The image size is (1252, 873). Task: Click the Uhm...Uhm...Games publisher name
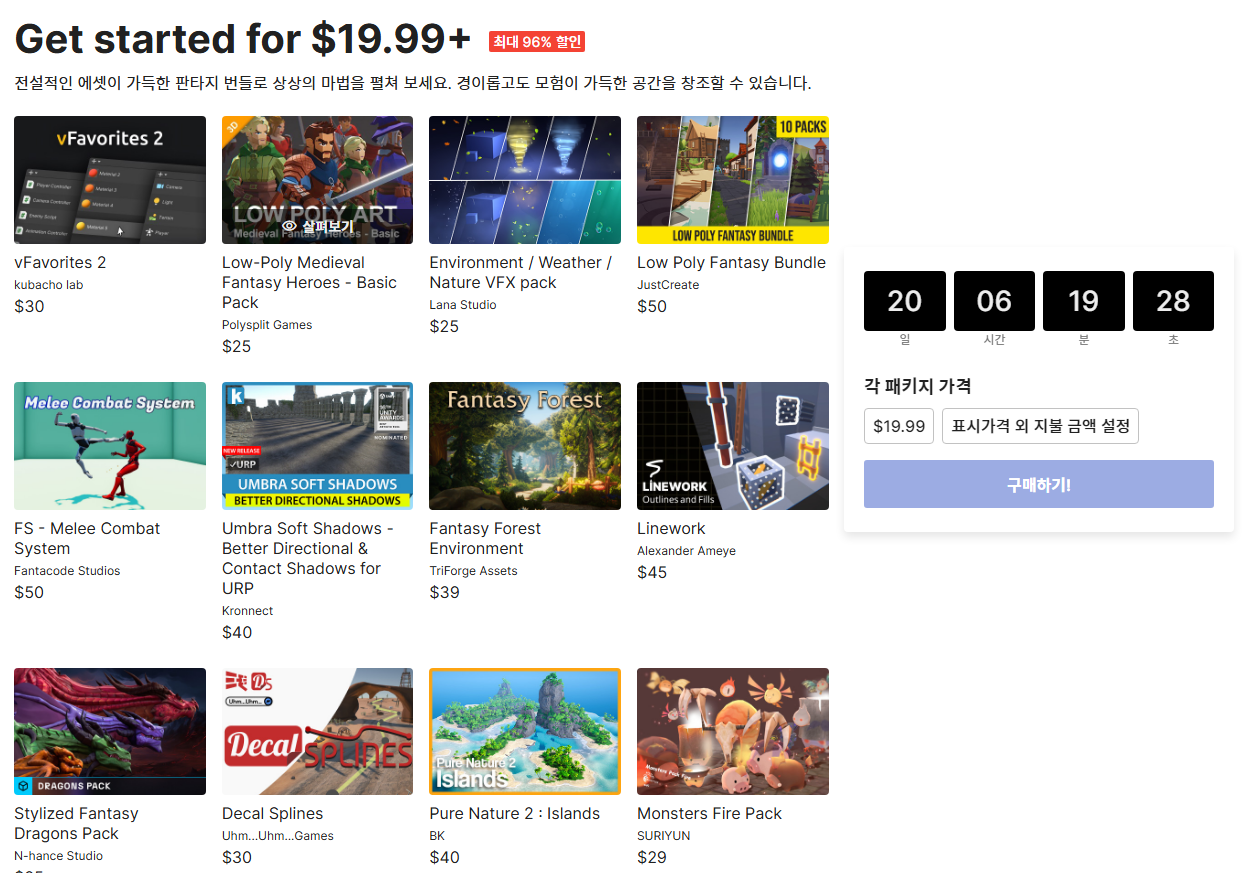[278, 836]
